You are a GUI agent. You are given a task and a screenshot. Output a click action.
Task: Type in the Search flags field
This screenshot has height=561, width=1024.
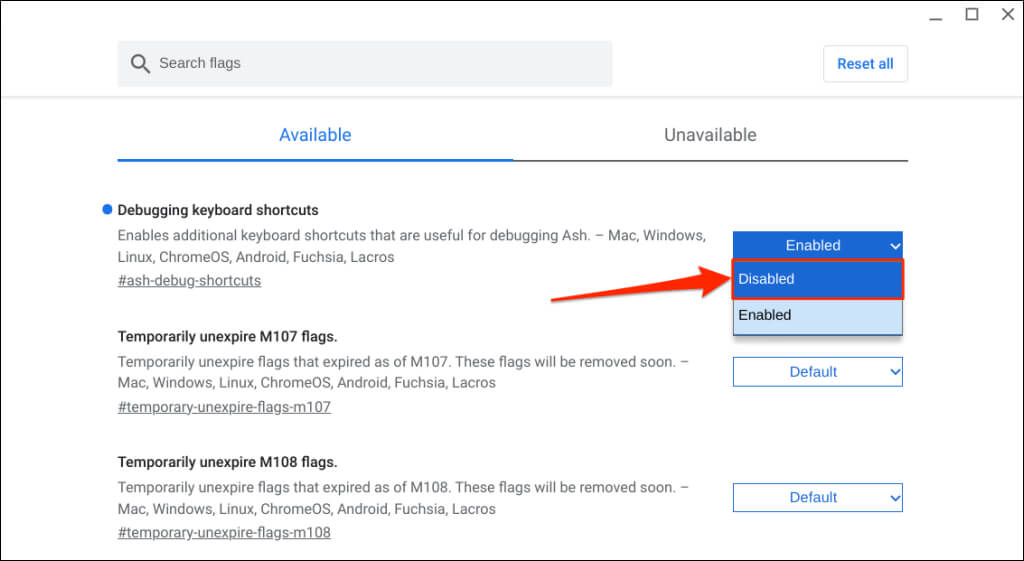[x=380, y=64]
